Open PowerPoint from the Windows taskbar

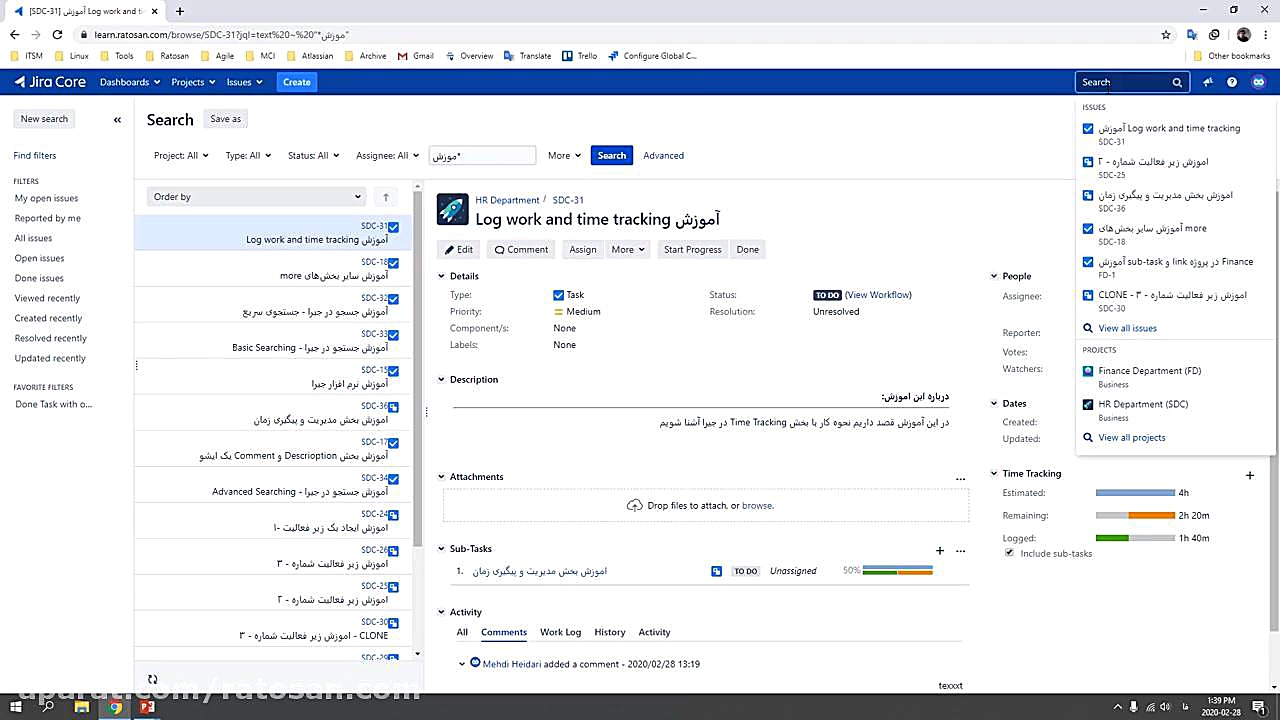tap(148, 707)
